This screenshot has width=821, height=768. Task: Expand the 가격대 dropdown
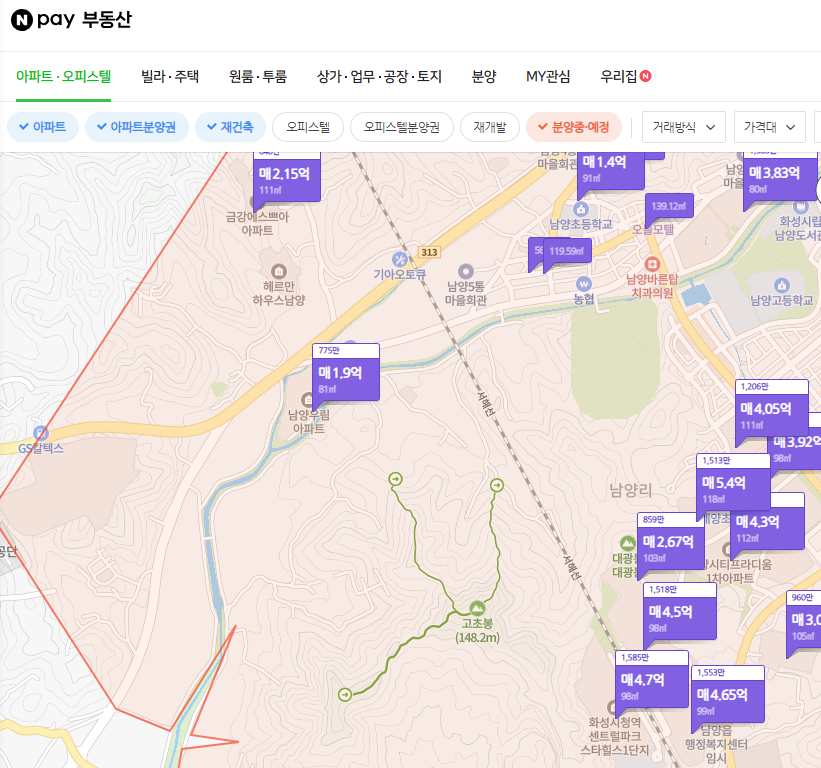click(769, 127)
